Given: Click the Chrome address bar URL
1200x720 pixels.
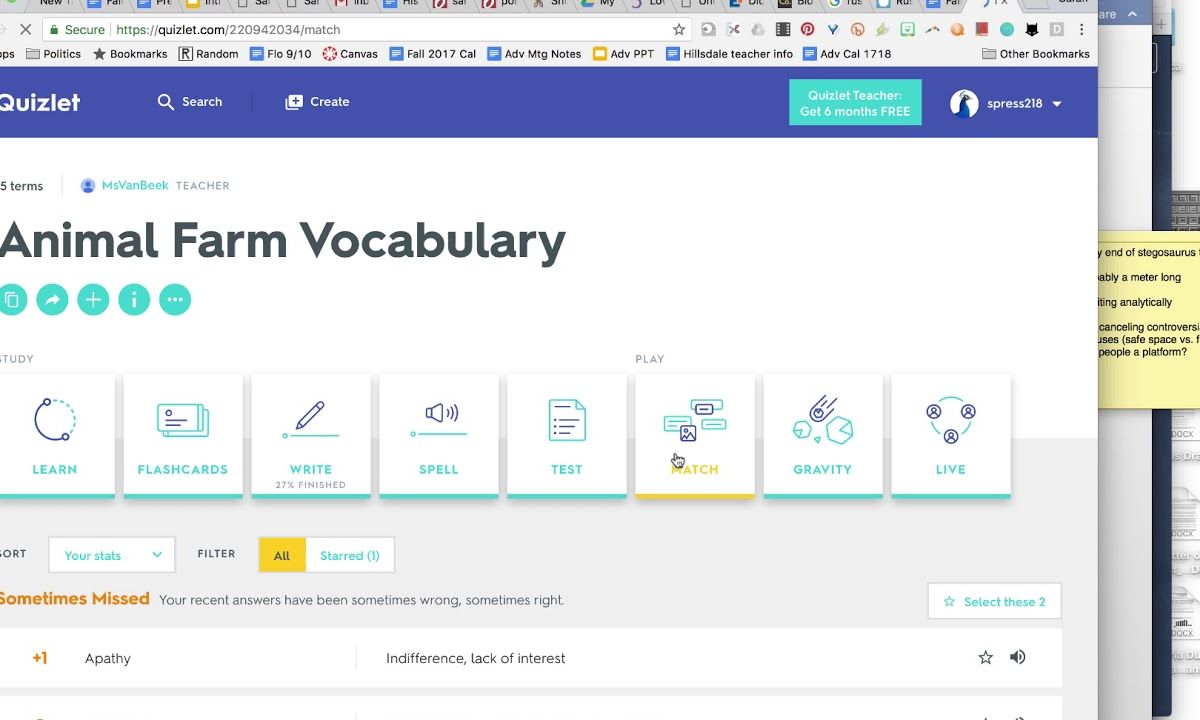Looking at the screenshot, I should click(x=228, y=30).
